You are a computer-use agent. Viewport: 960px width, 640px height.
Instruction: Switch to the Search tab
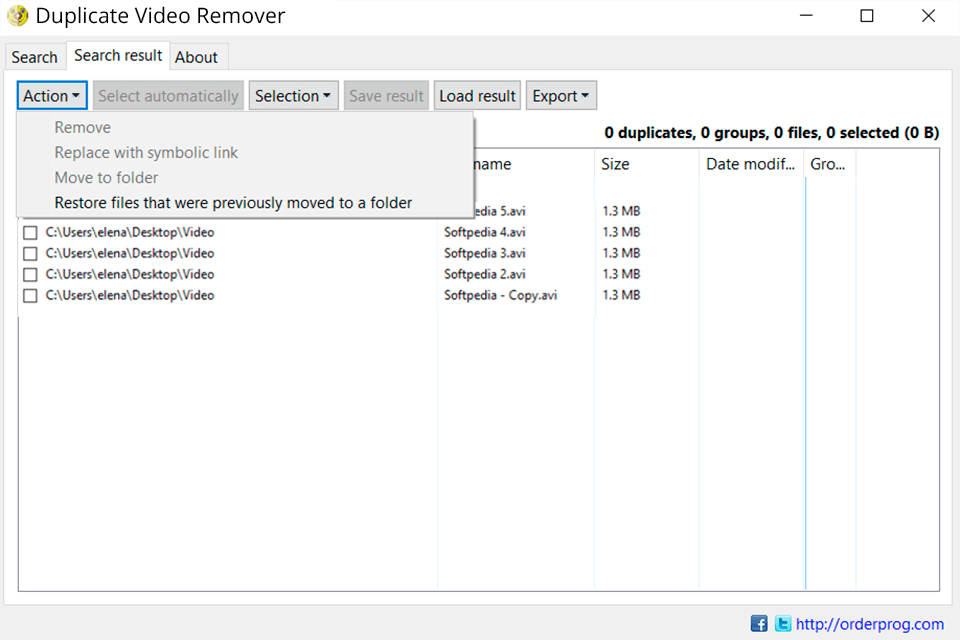[35, 56]
